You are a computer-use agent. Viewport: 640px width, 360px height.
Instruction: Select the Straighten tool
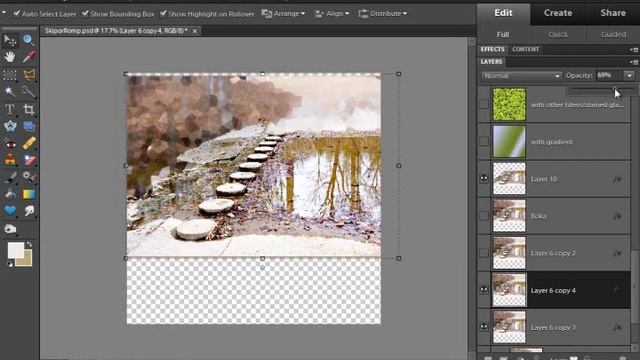[29, 126]
